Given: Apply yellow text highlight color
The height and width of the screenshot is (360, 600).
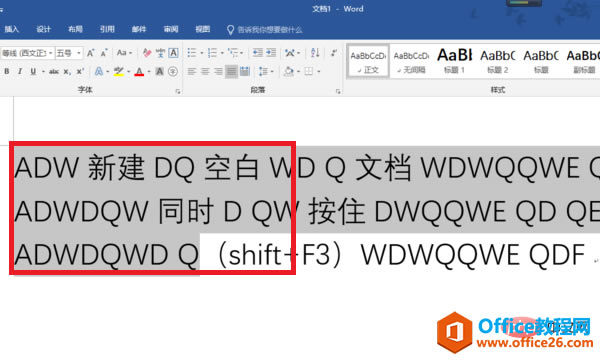Looking at the screenshot, I should click(x=119, y=72).
